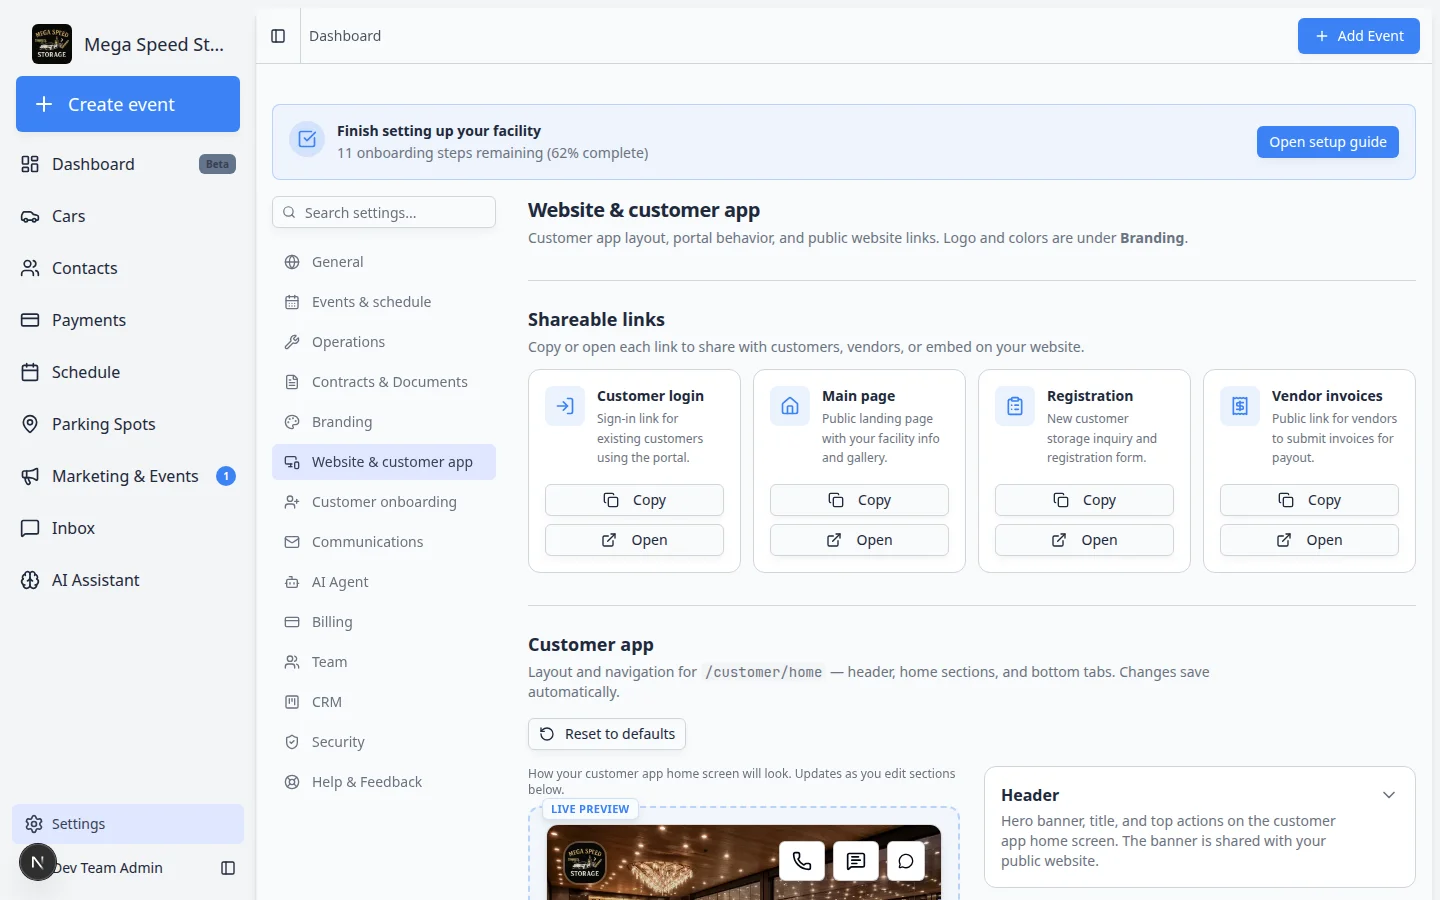Click the Main page home icon
1440x900 pixels.
pyautogui.click(x=790, y=406)
